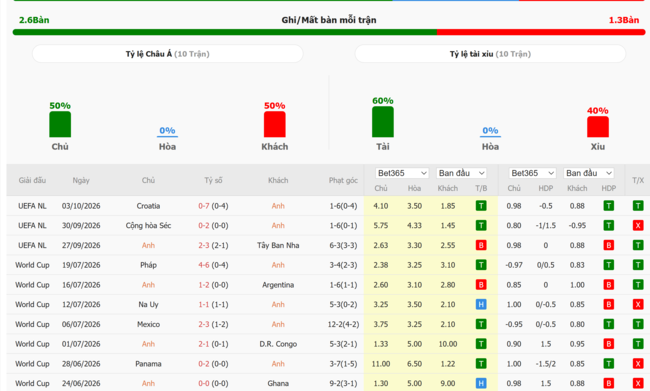
Task: Open the second Ban đầu odds dropdown
Action: 589,173
